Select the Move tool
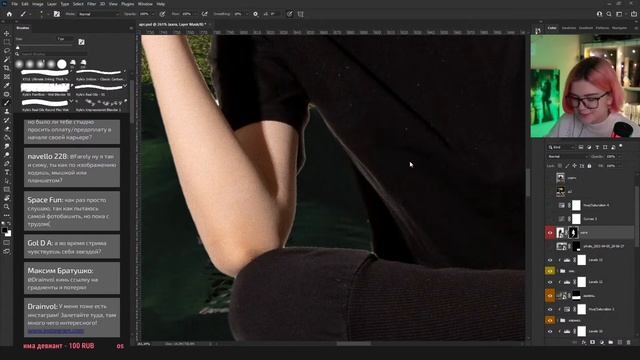This screenshot has height=360, width=640. 7,33
